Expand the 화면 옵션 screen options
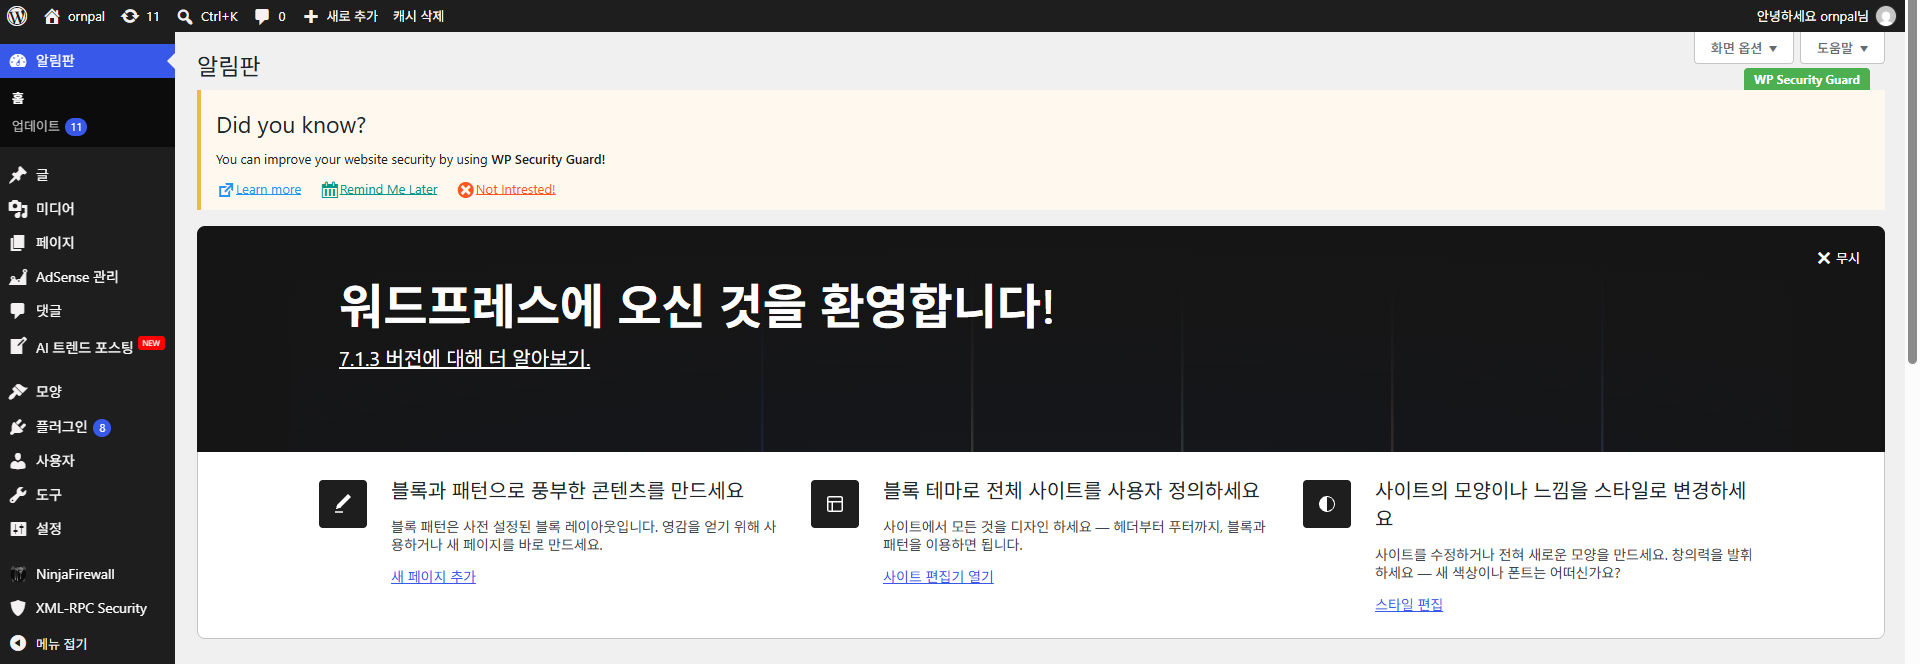 click(1744, 48)
